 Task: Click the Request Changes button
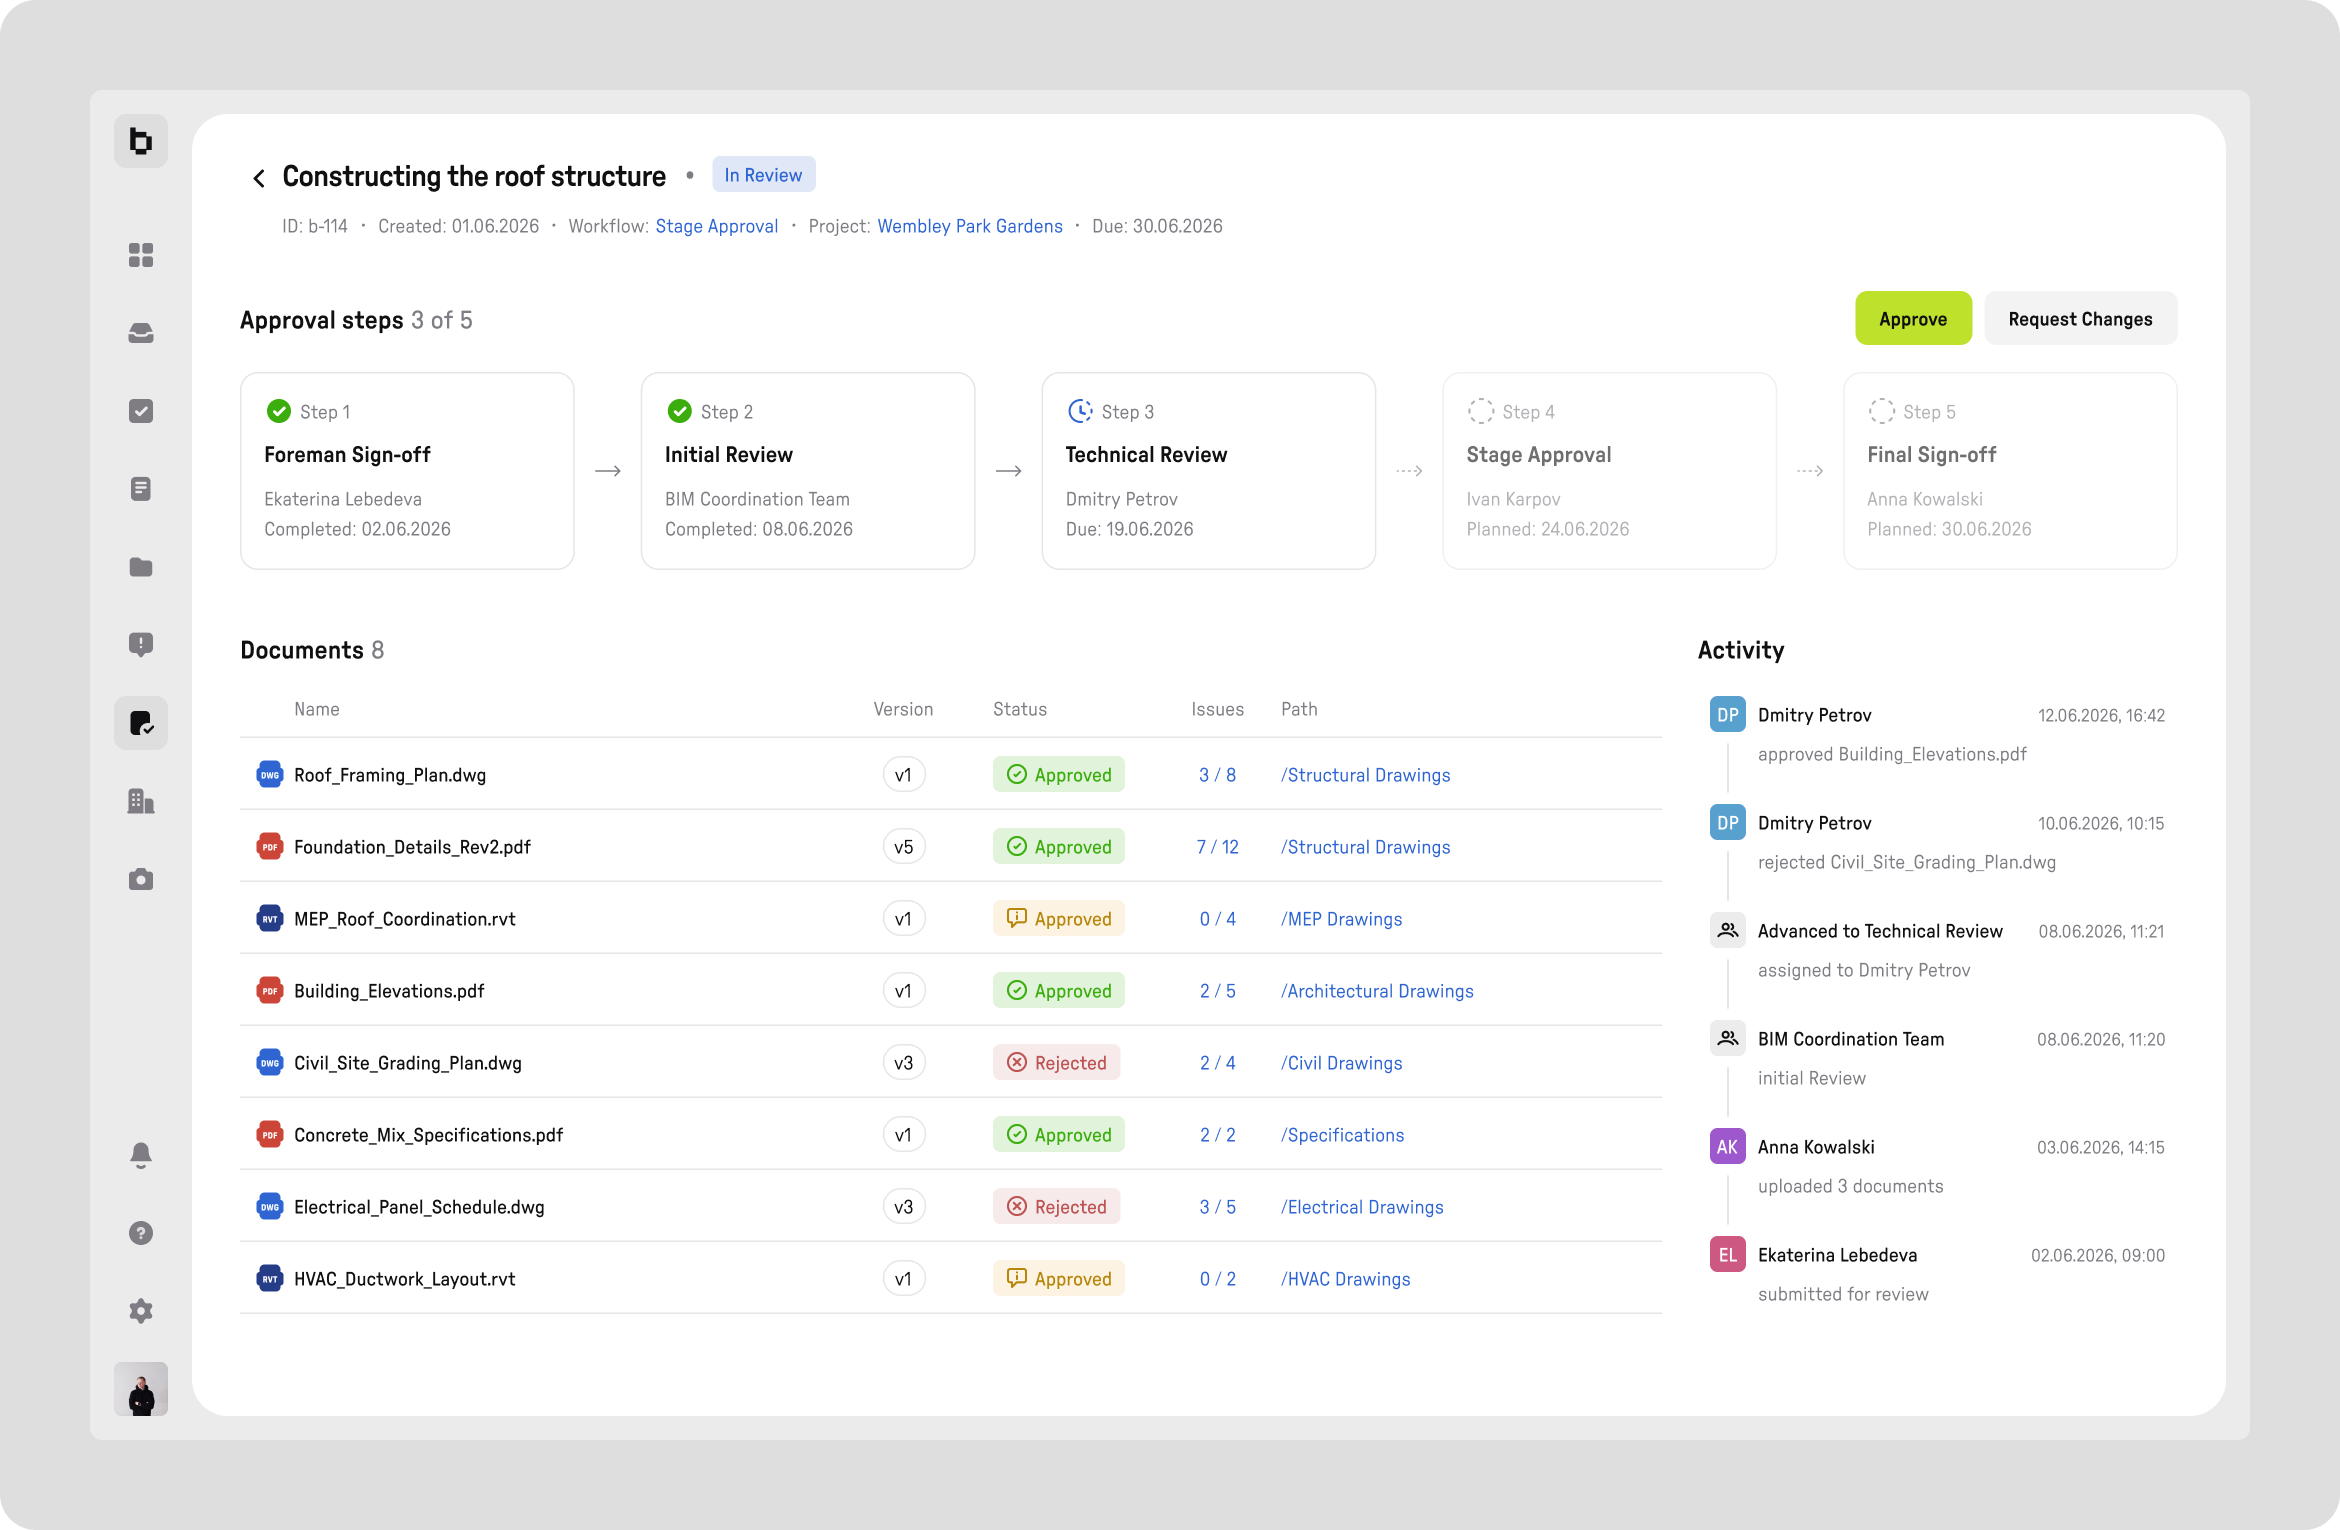[x=2080, y=319]
